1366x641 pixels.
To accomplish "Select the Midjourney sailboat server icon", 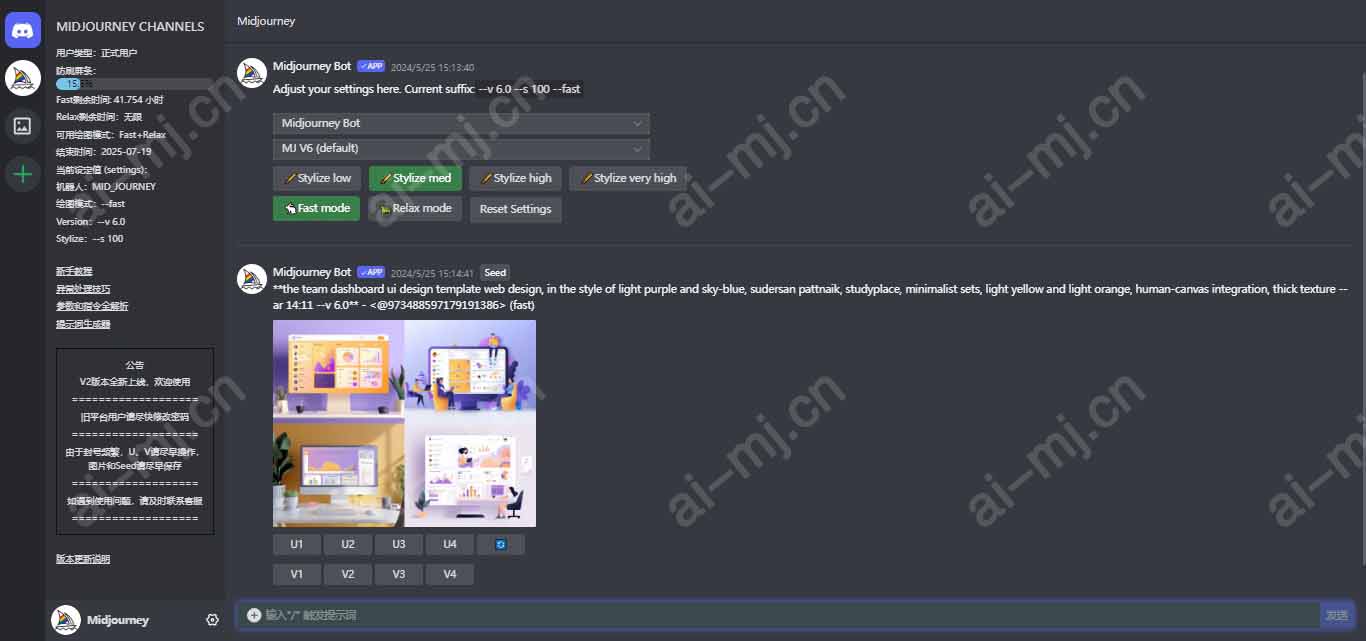I will point(22,78).
